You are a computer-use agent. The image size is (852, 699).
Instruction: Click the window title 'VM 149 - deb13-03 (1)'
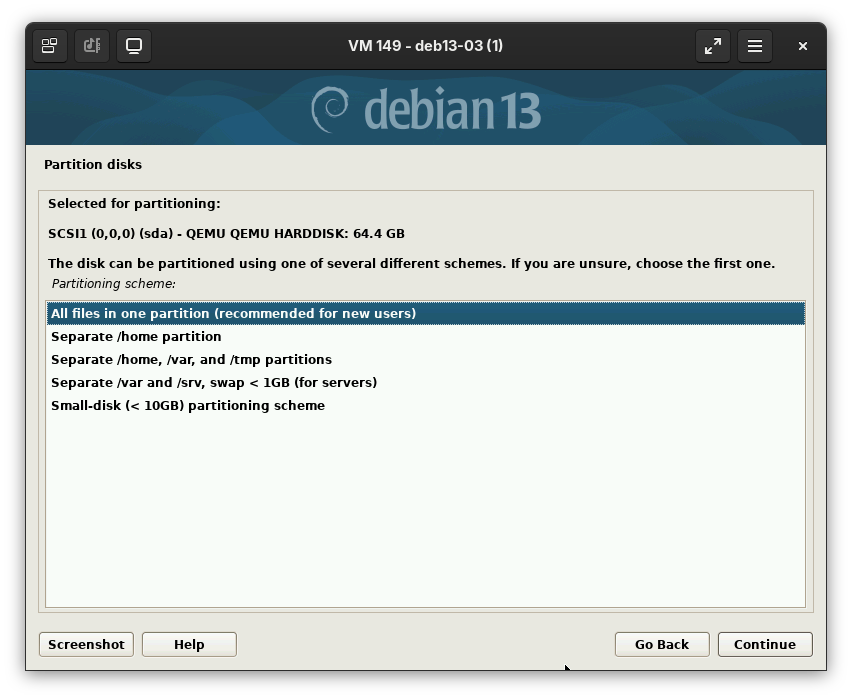[x=425, y=46]
